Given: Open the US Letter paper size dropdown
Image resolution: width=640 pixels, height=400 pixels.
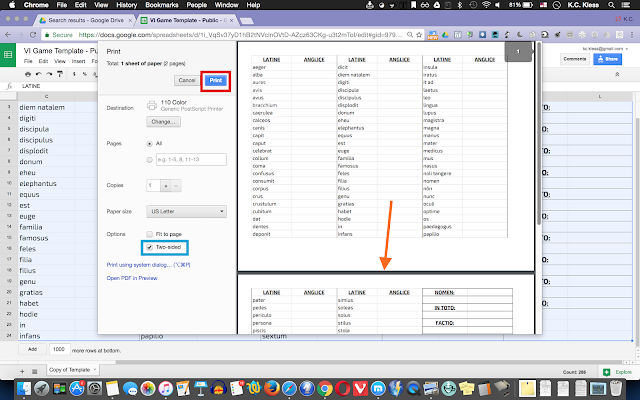Looking at the screenshot, I should click(187, 211).
